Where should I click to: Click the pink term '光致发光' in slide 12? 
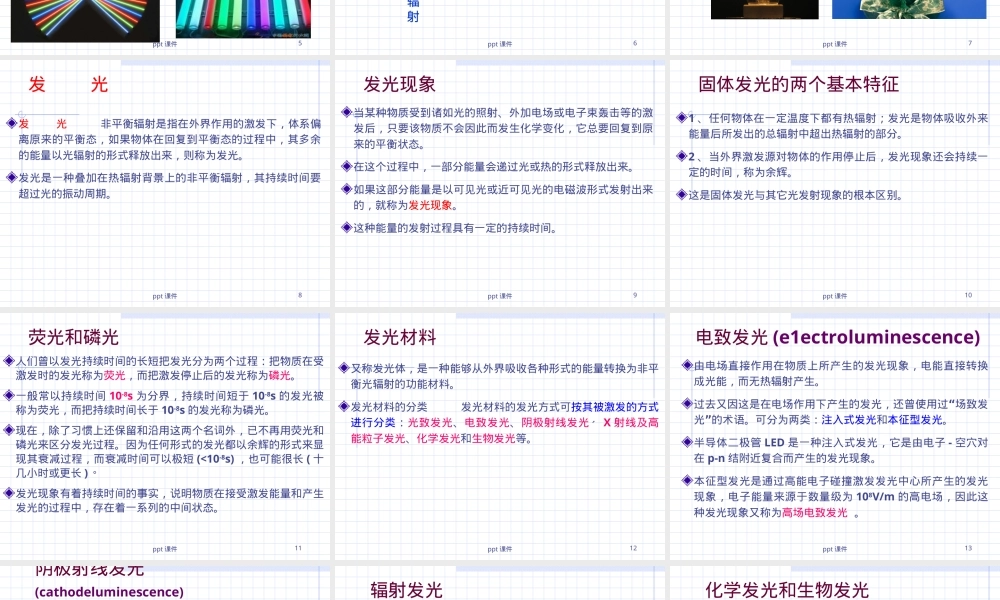click(429, 423)
